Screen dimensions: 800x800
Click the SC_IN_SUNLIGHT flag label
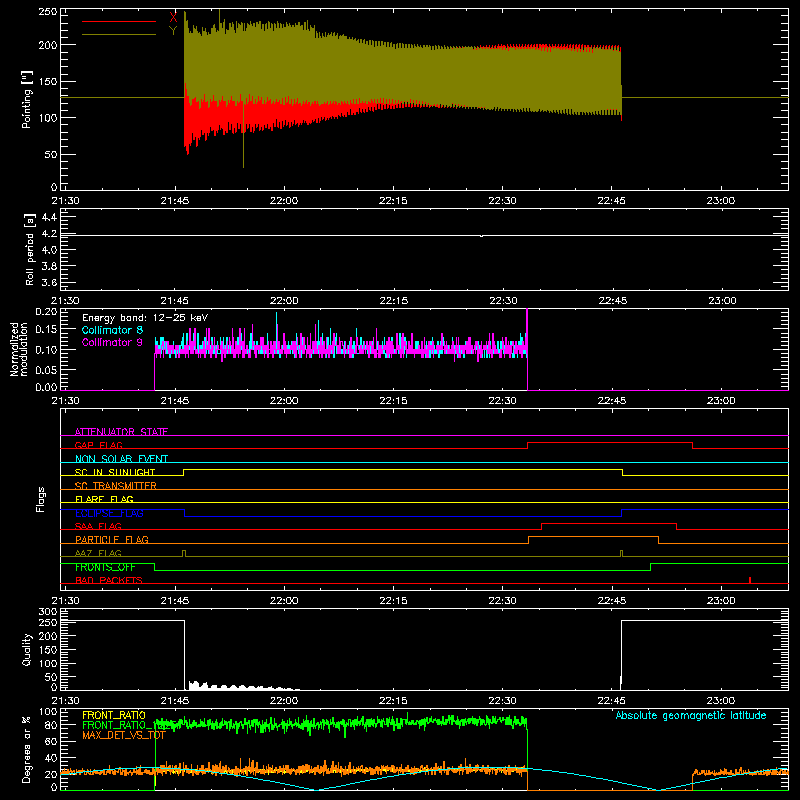[115, 472]
